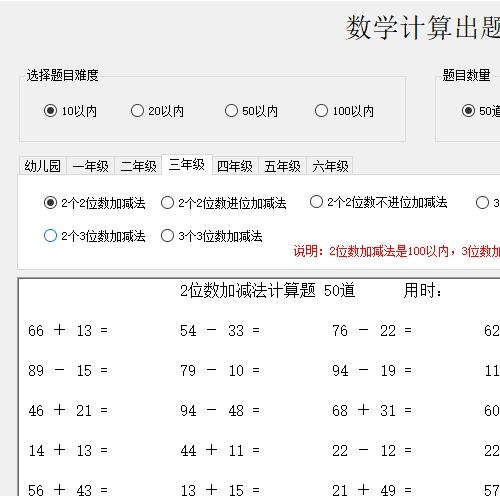The height and width of the screenshot is (496, 500).
Task: Switch to the 幼儿园 tab
Action: tap(43, 166)
